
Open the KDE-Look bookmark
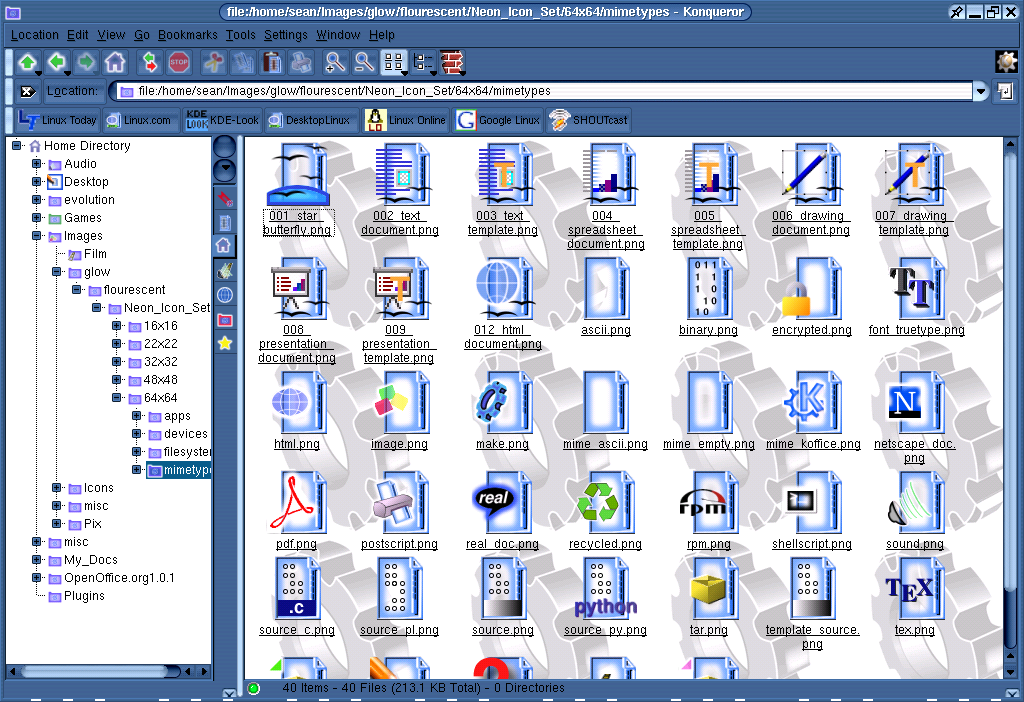coord(223,120)
